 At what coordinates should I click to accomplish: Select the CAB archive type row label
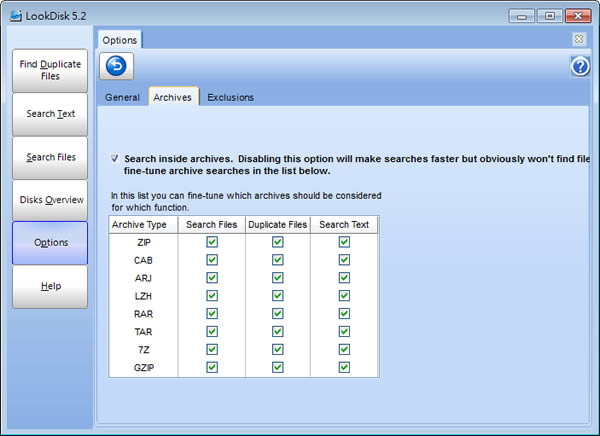[143, 260]
